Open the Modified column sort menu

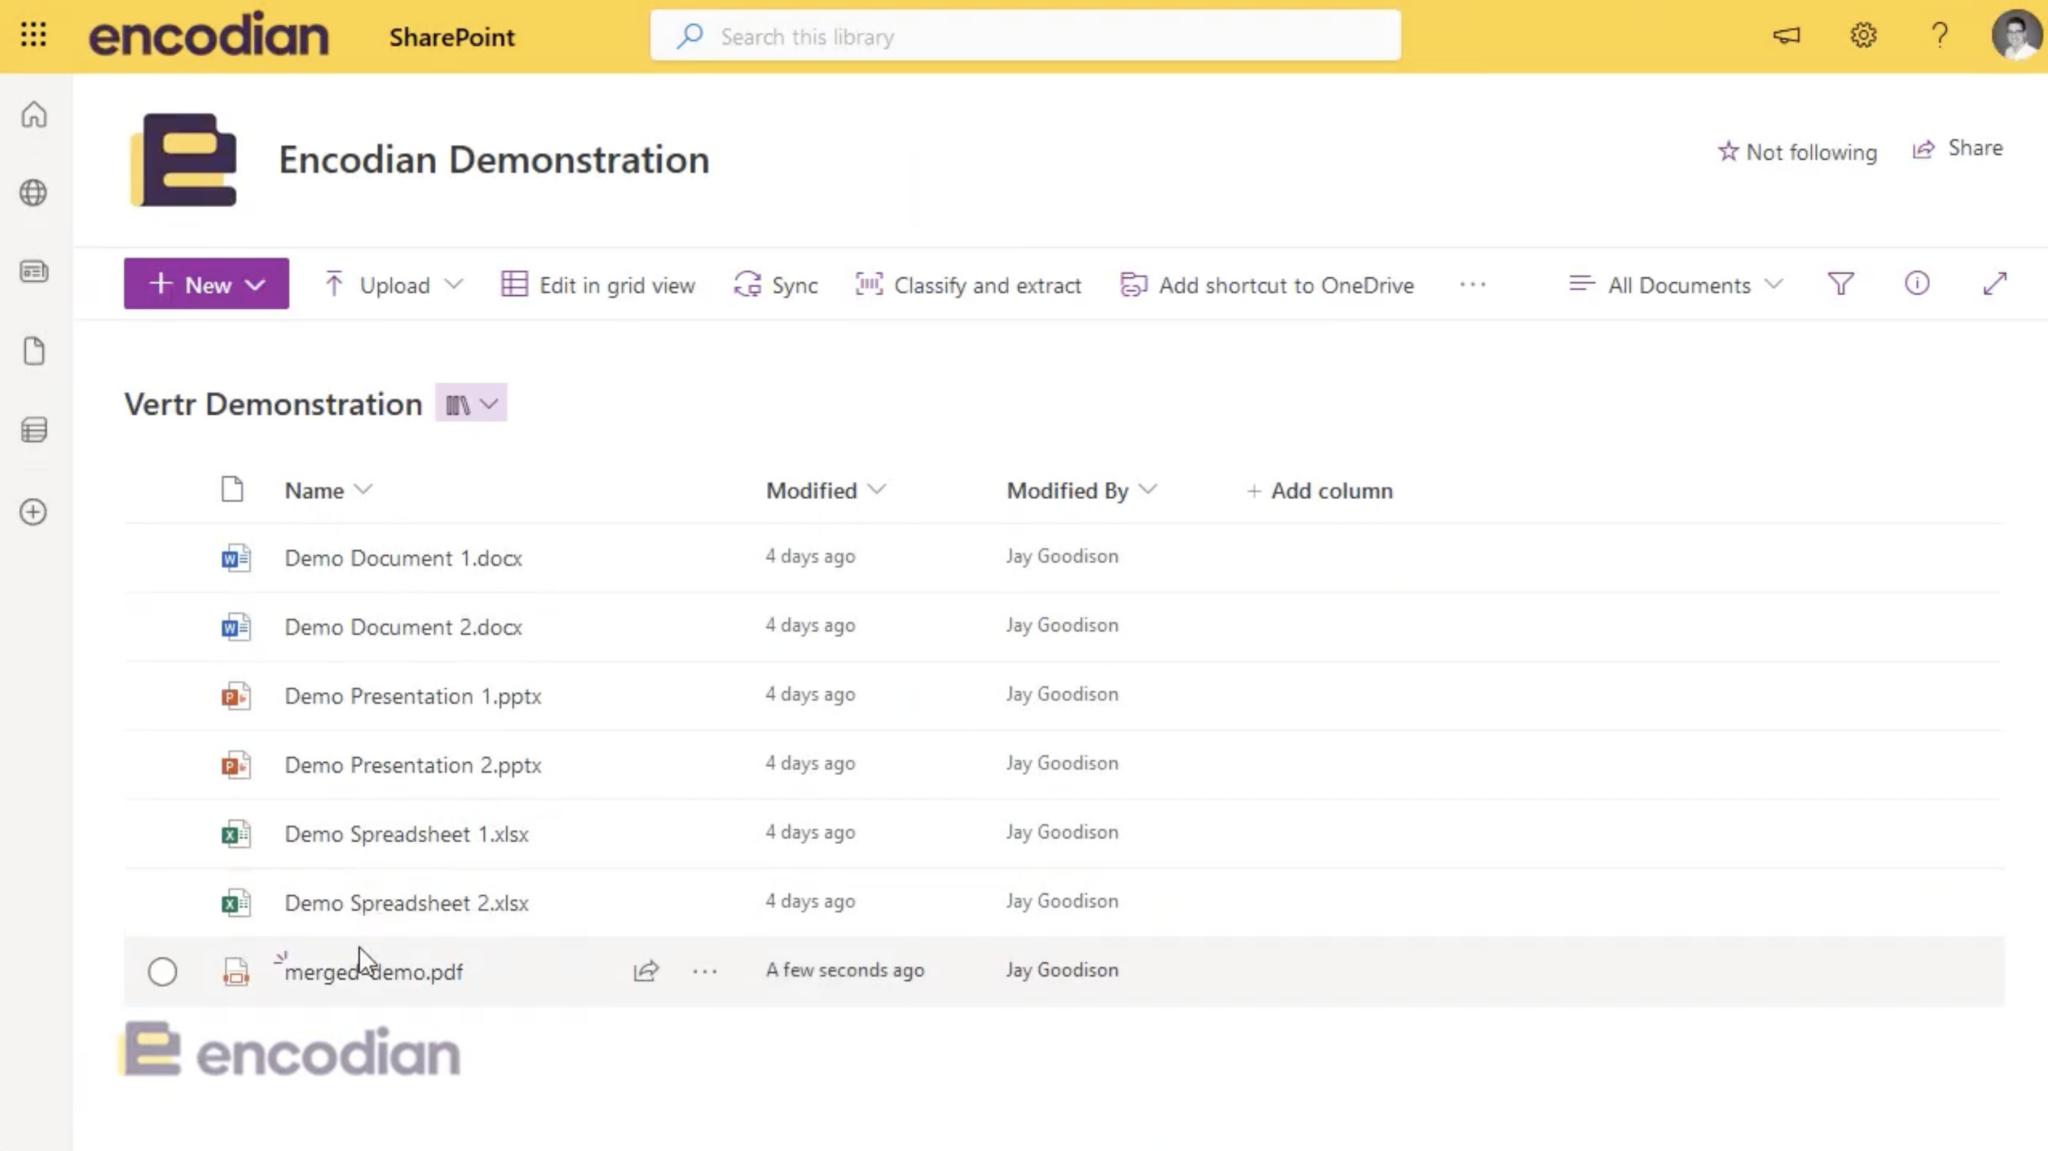point(826,490)
